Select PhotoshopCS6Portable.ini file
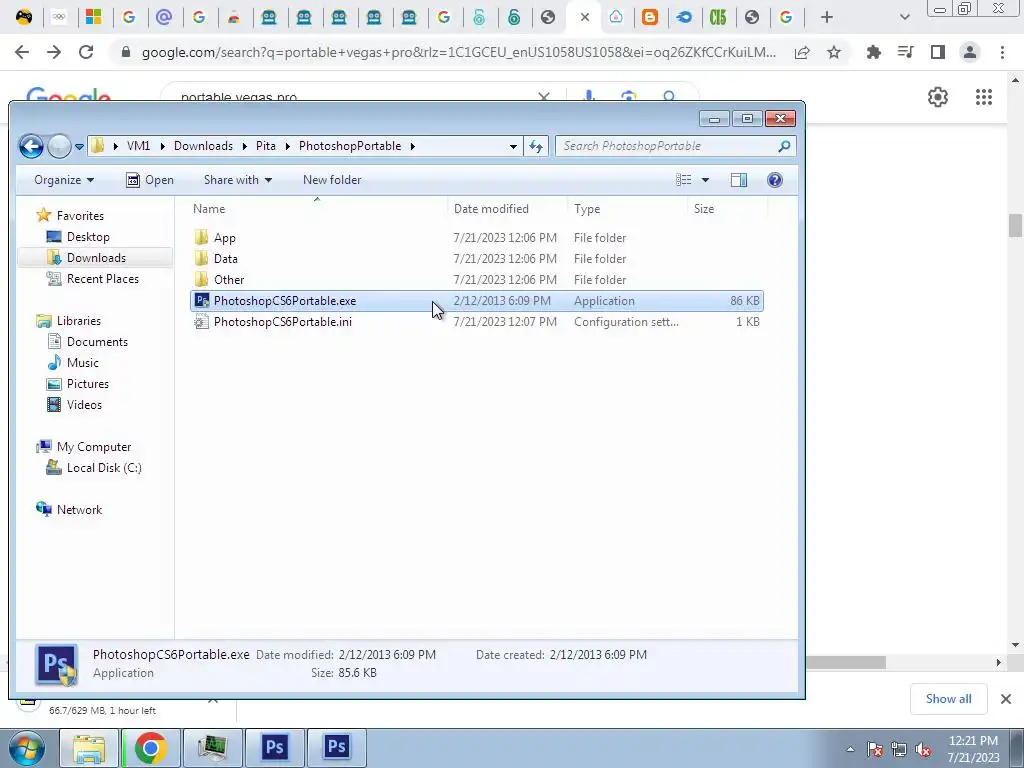 pyautogui.click(x=477, y=322)
